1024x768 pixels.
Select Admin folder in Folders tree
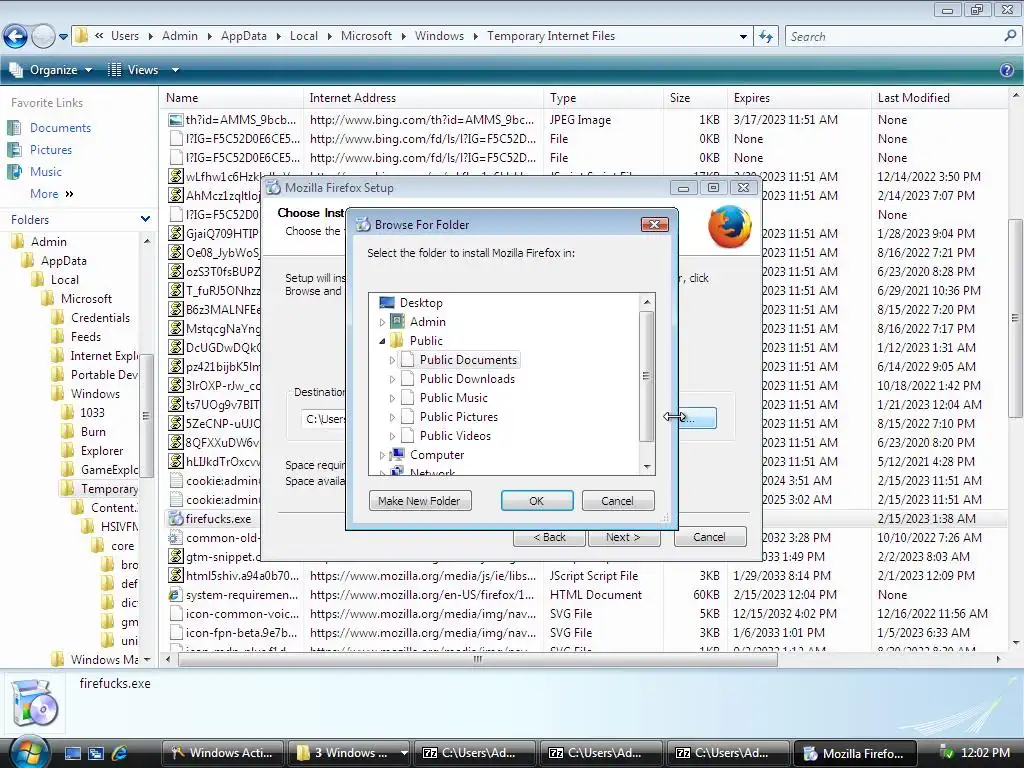click(48, 242)
